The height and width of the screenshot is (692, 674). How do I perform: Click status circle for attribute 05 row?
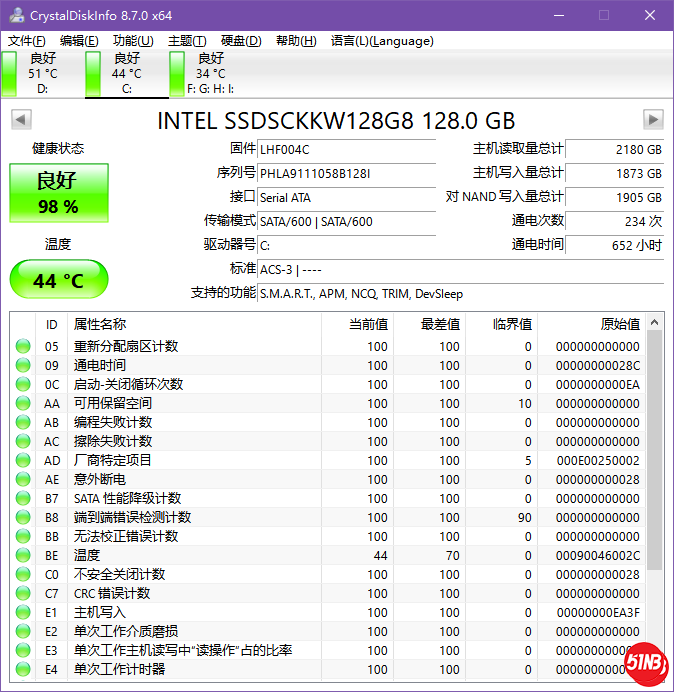tap(23, 346)
